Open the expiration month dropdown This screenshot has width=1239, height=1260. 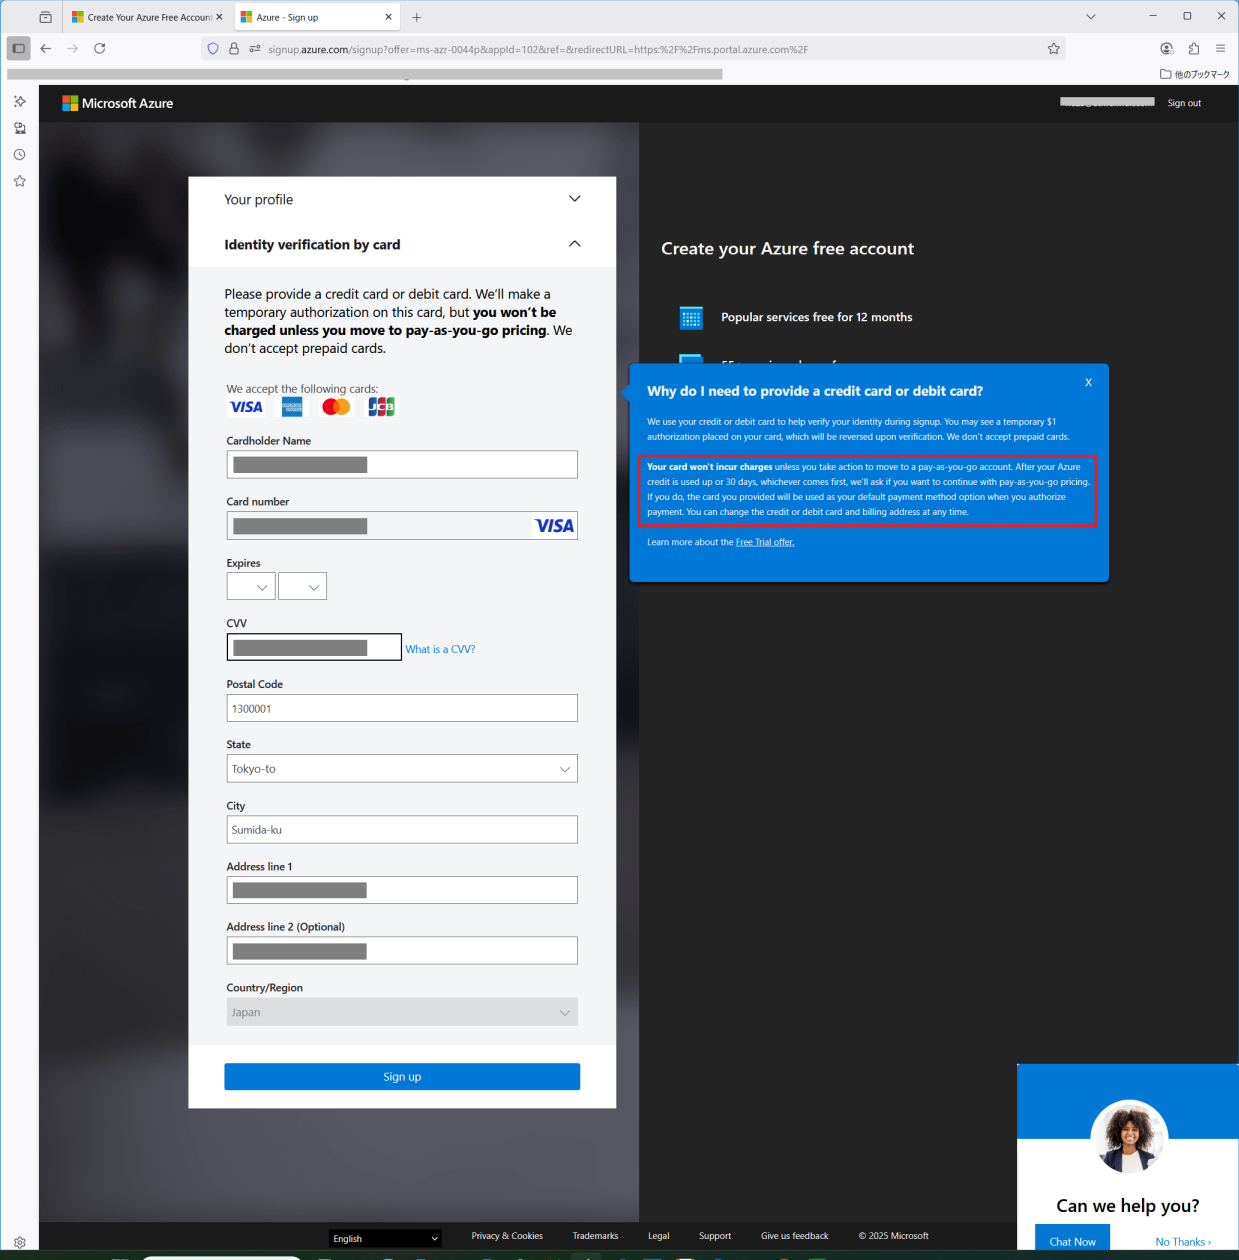251,586
